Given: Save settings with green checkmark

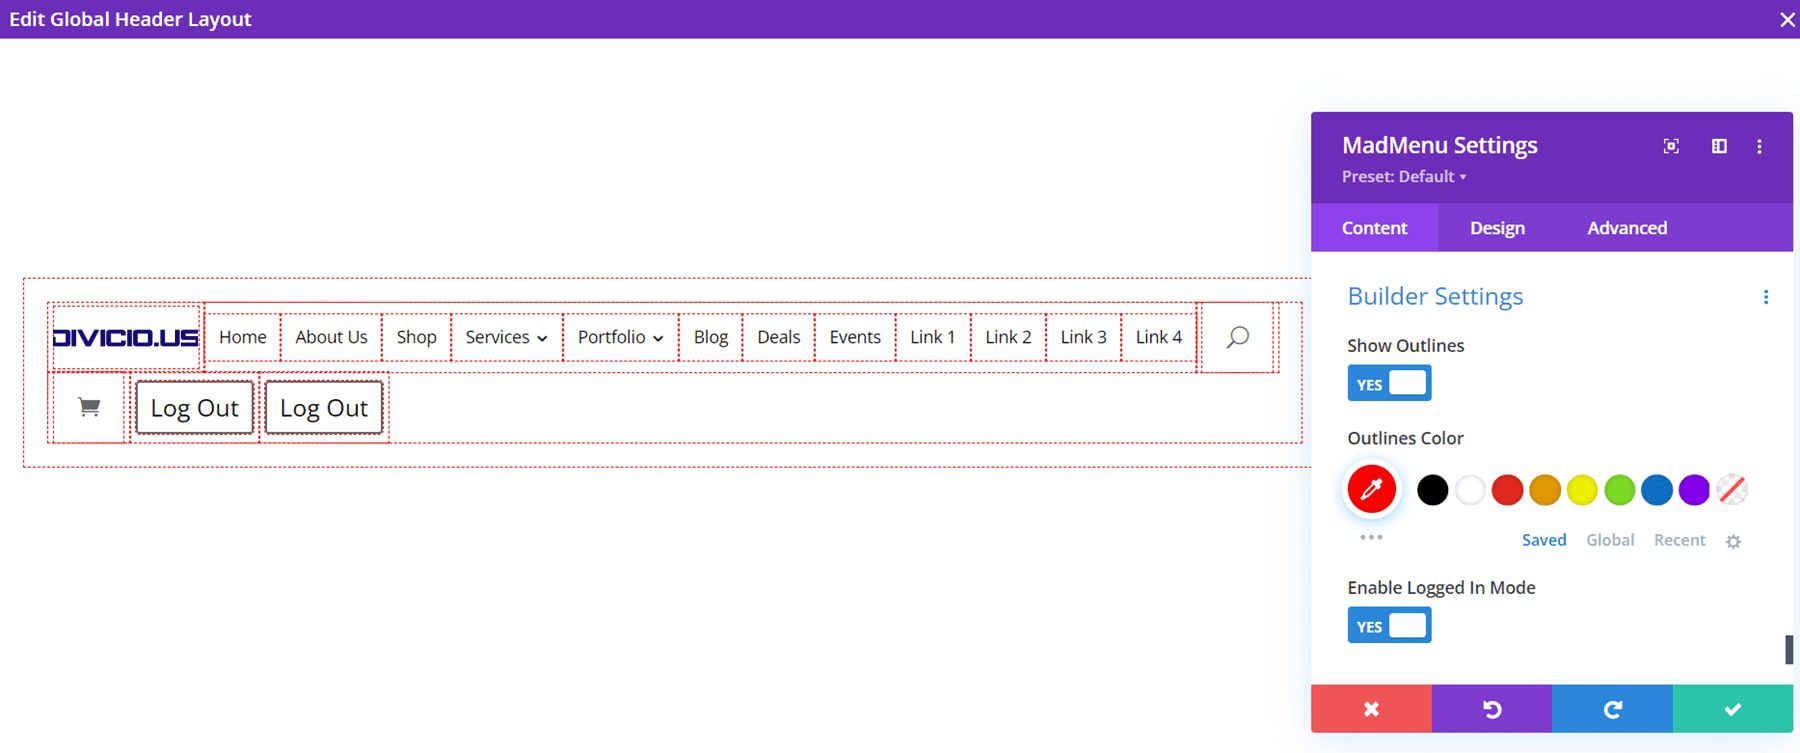Looking at the screenshot, I should pos(1733,709).
